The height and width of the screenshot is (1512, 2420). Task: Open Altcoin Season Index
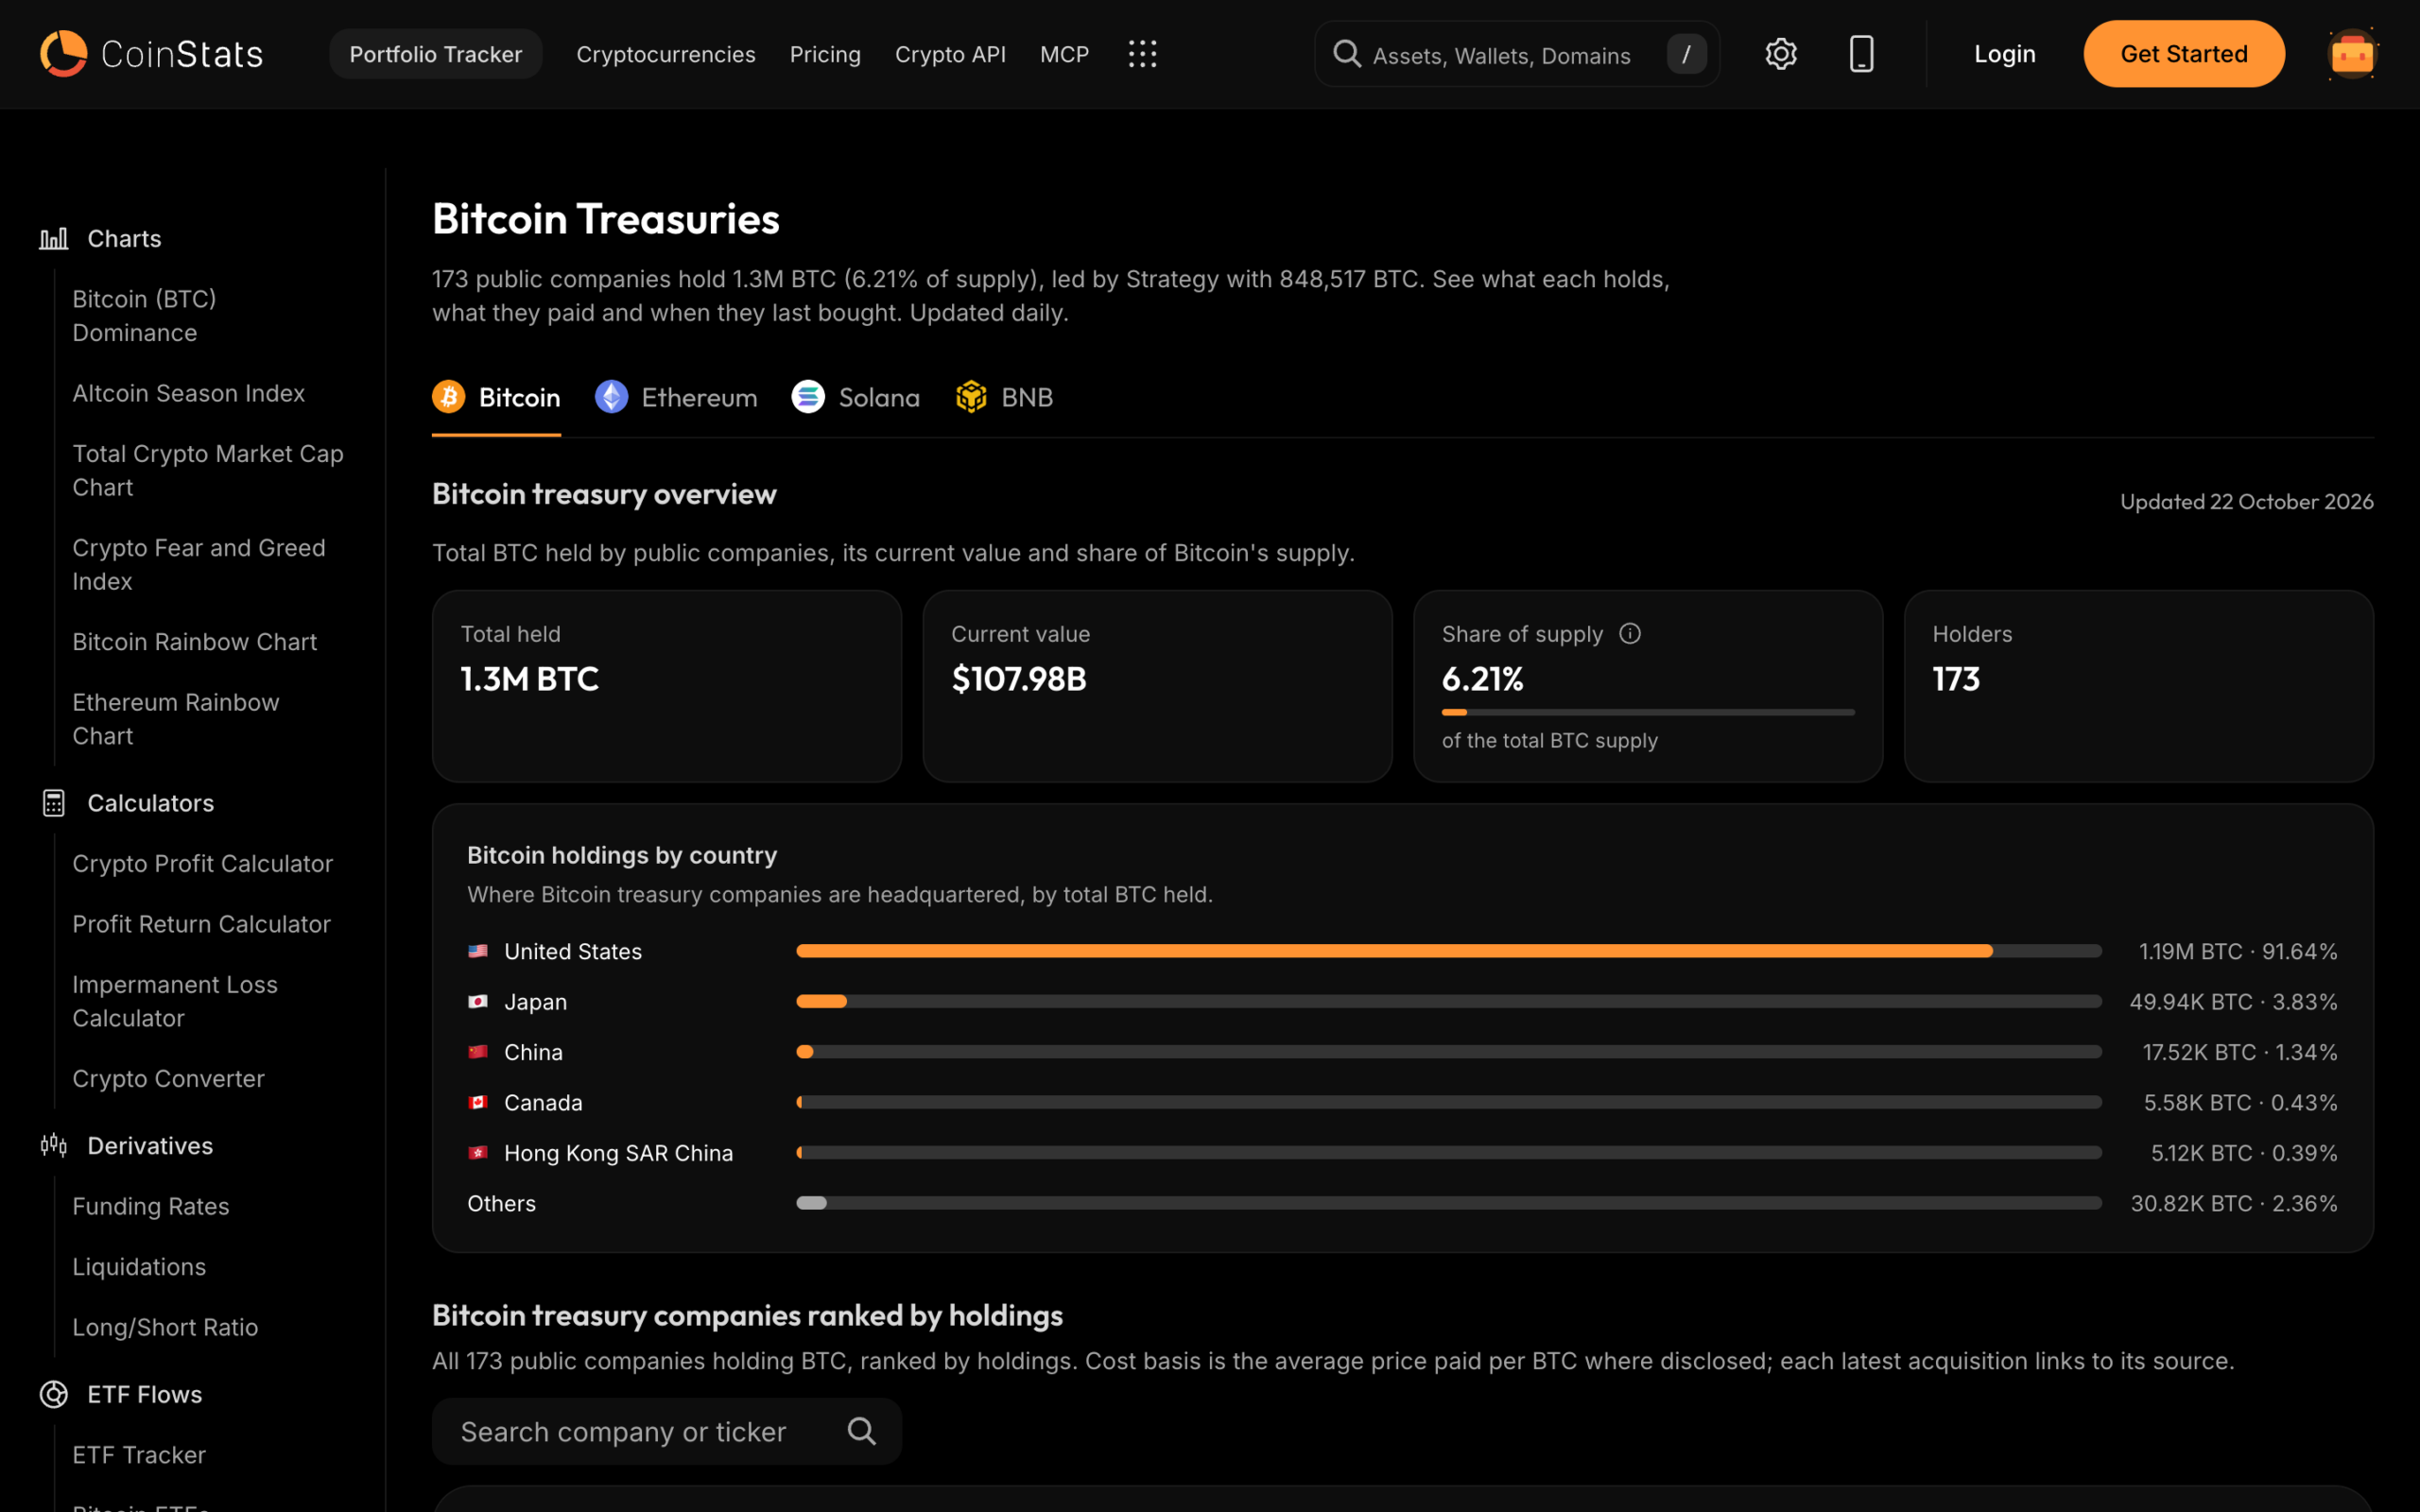pyautogui.click(x=188, y=393)
